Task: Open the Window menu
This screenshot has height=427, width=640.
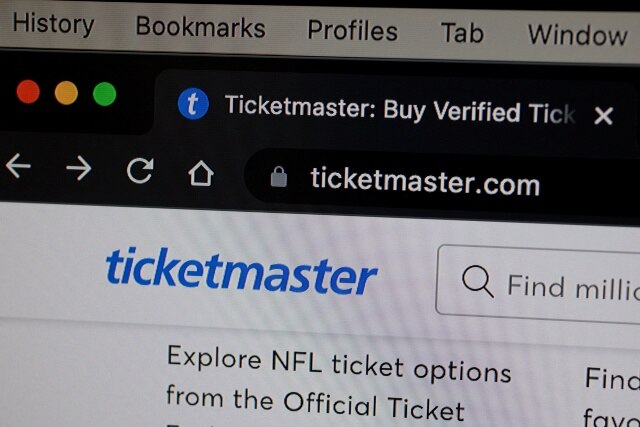Action: click(578, 35)
